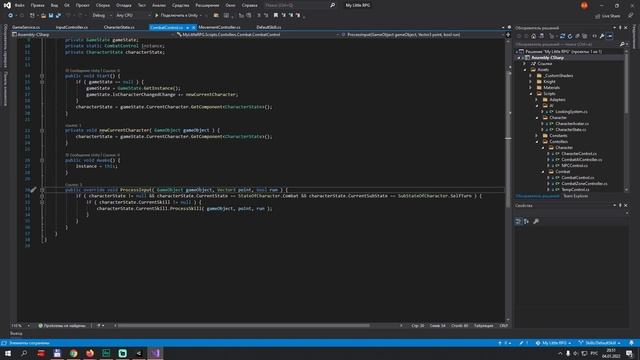Switch to the Team Explorer tab
Image resolution: width=640 pixels, height=360 pixels.
(576, 196)
